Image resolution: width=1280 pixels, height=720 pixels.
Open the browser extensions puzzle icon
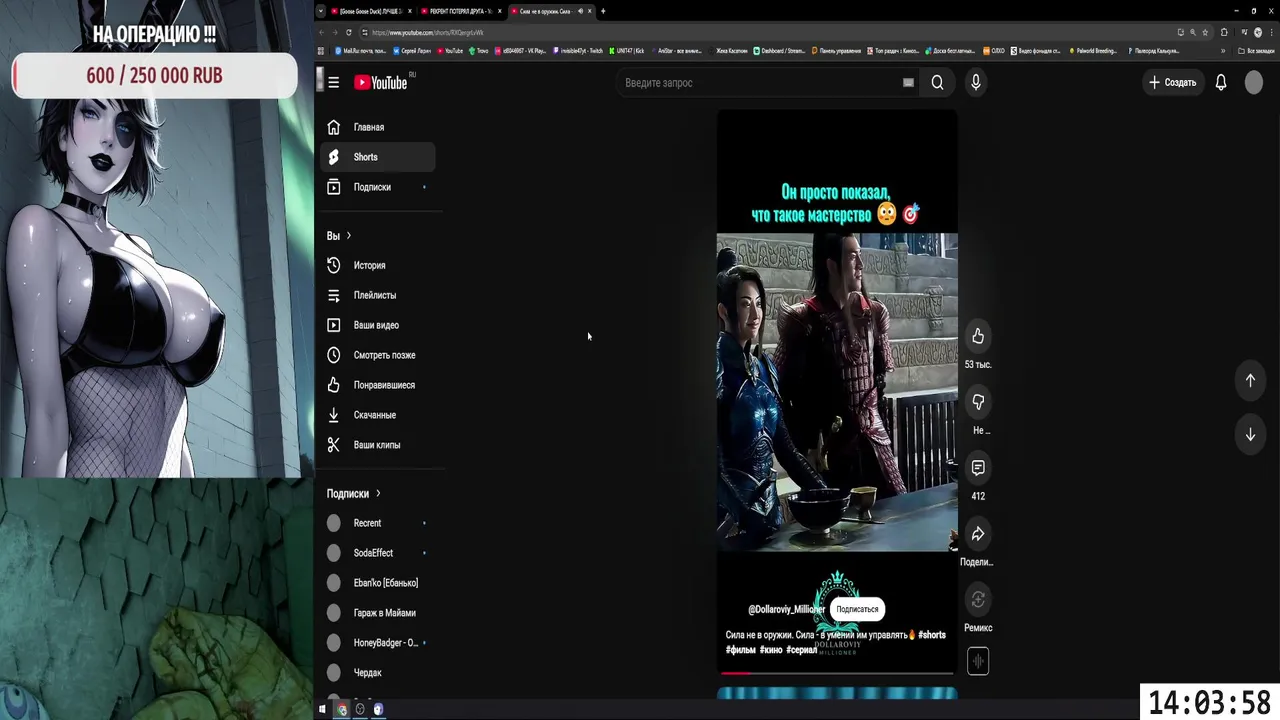(1224, 32)
